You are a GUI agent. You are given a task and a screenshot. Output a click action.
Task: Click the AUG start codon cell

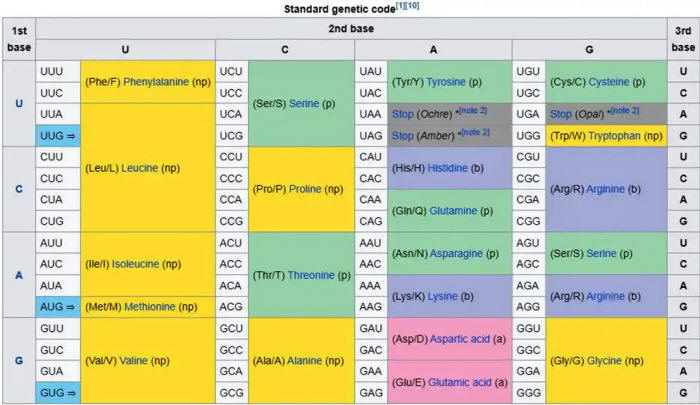pyautogui.click(x=56, y=306)
